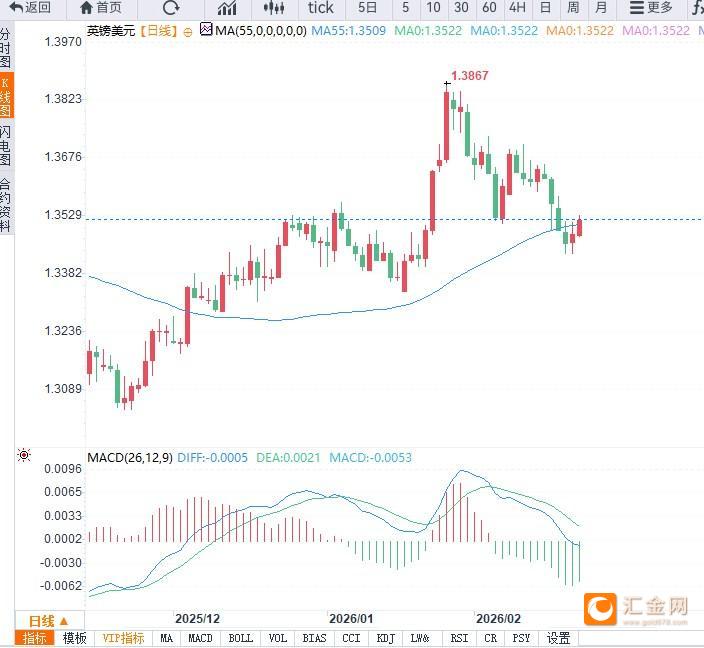Go back using the 返回 arrow button
704x648 pixels.
[x=30, y=8]
